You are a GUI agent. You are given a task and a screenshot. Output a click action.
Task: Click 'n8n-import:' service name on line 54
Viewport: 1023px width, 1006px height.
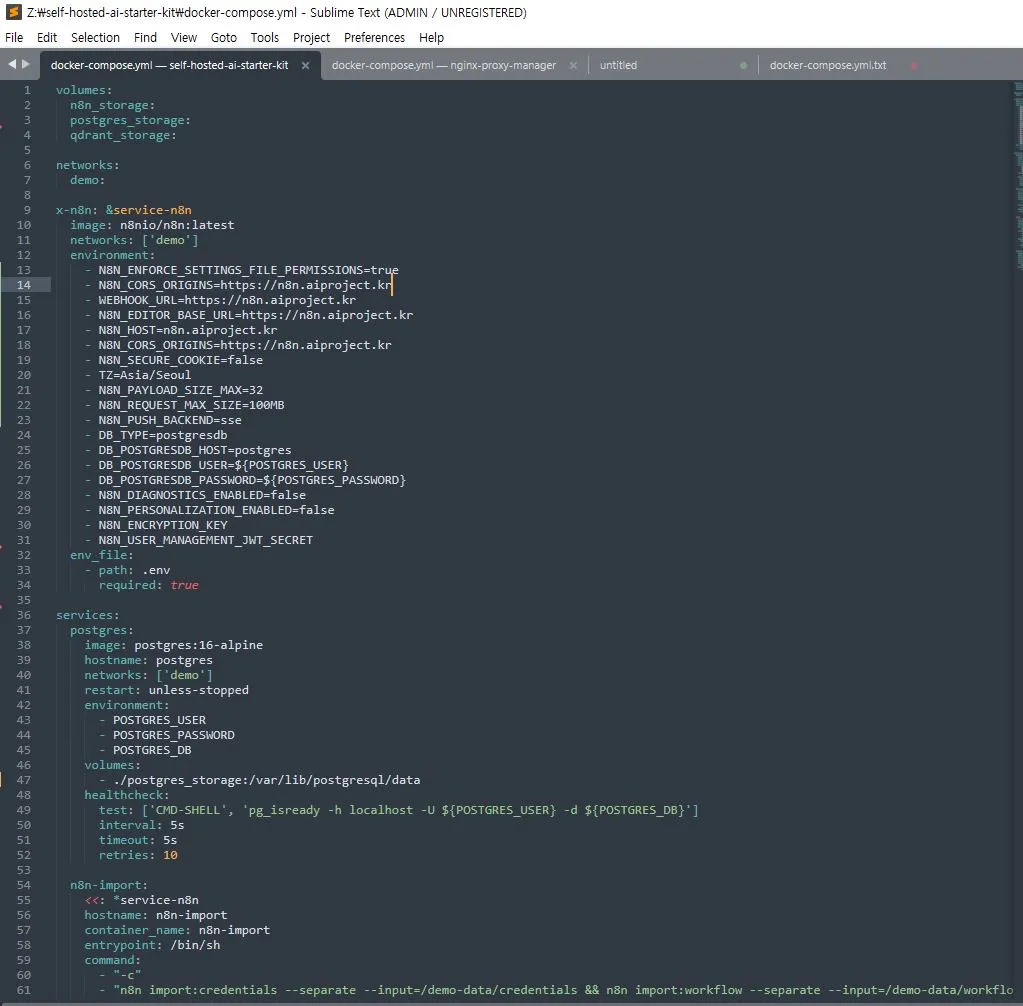tap(109, 885)
